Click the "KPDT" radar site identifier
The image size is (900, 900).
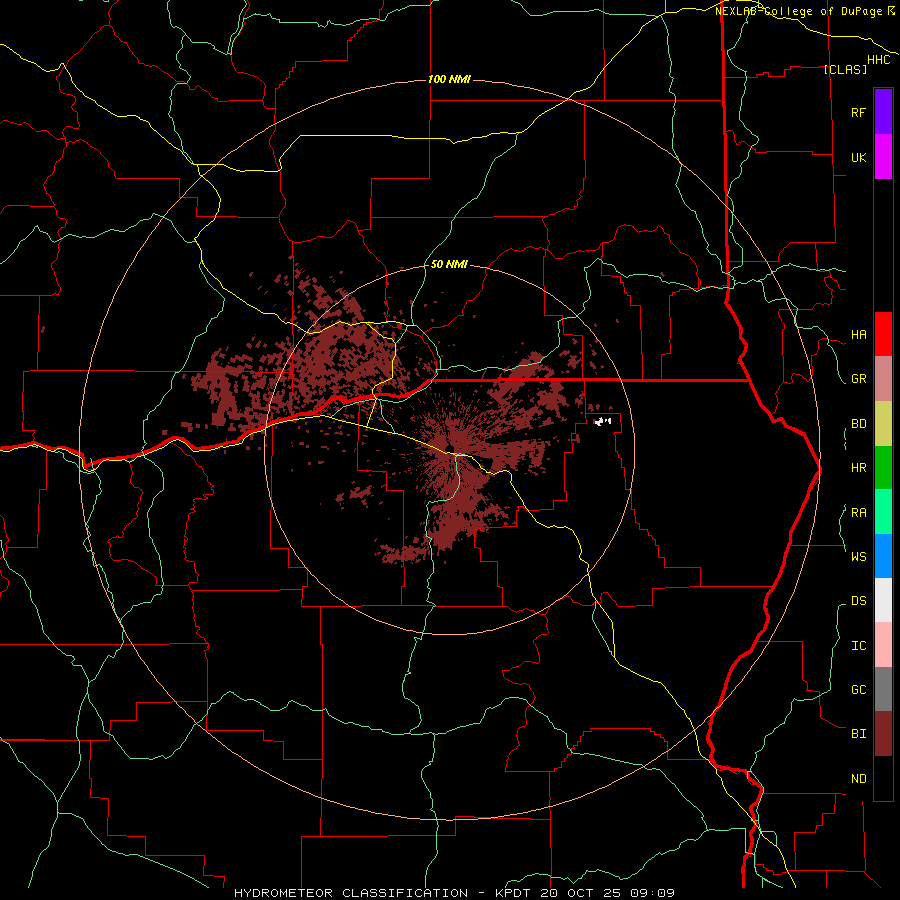point(512,893)
